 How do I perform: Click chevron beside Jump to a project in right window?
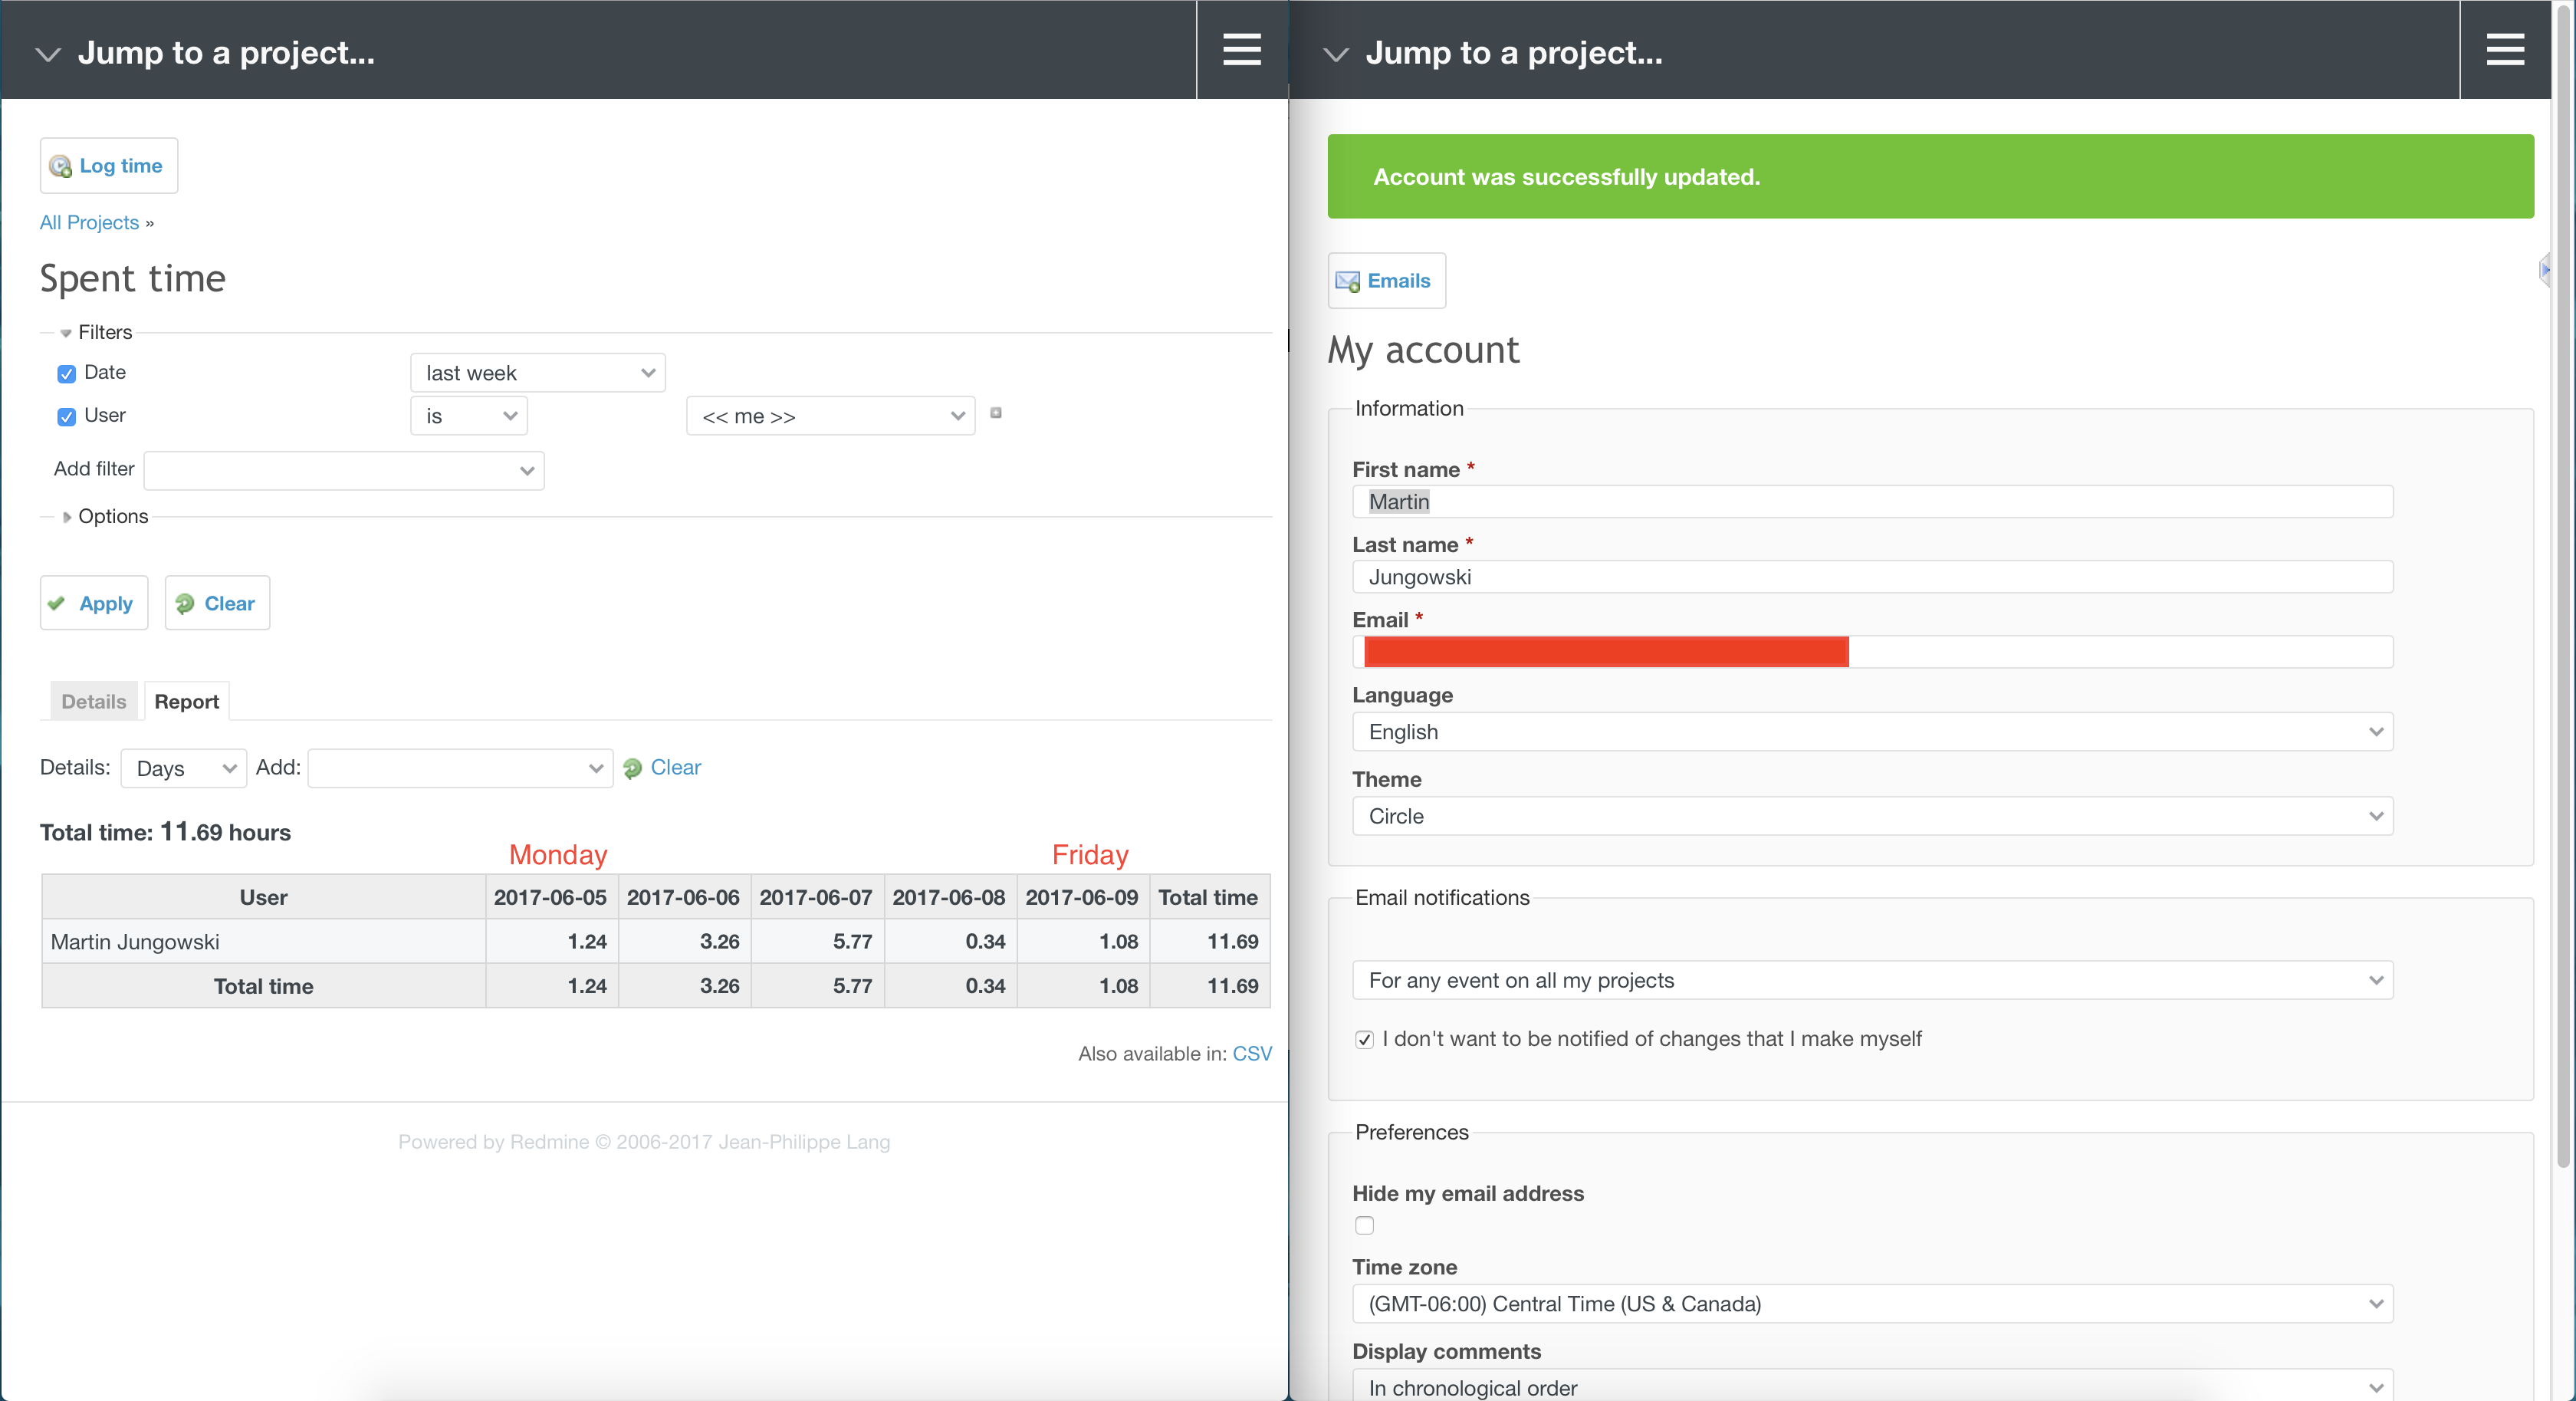click(x=1336, y=54)
